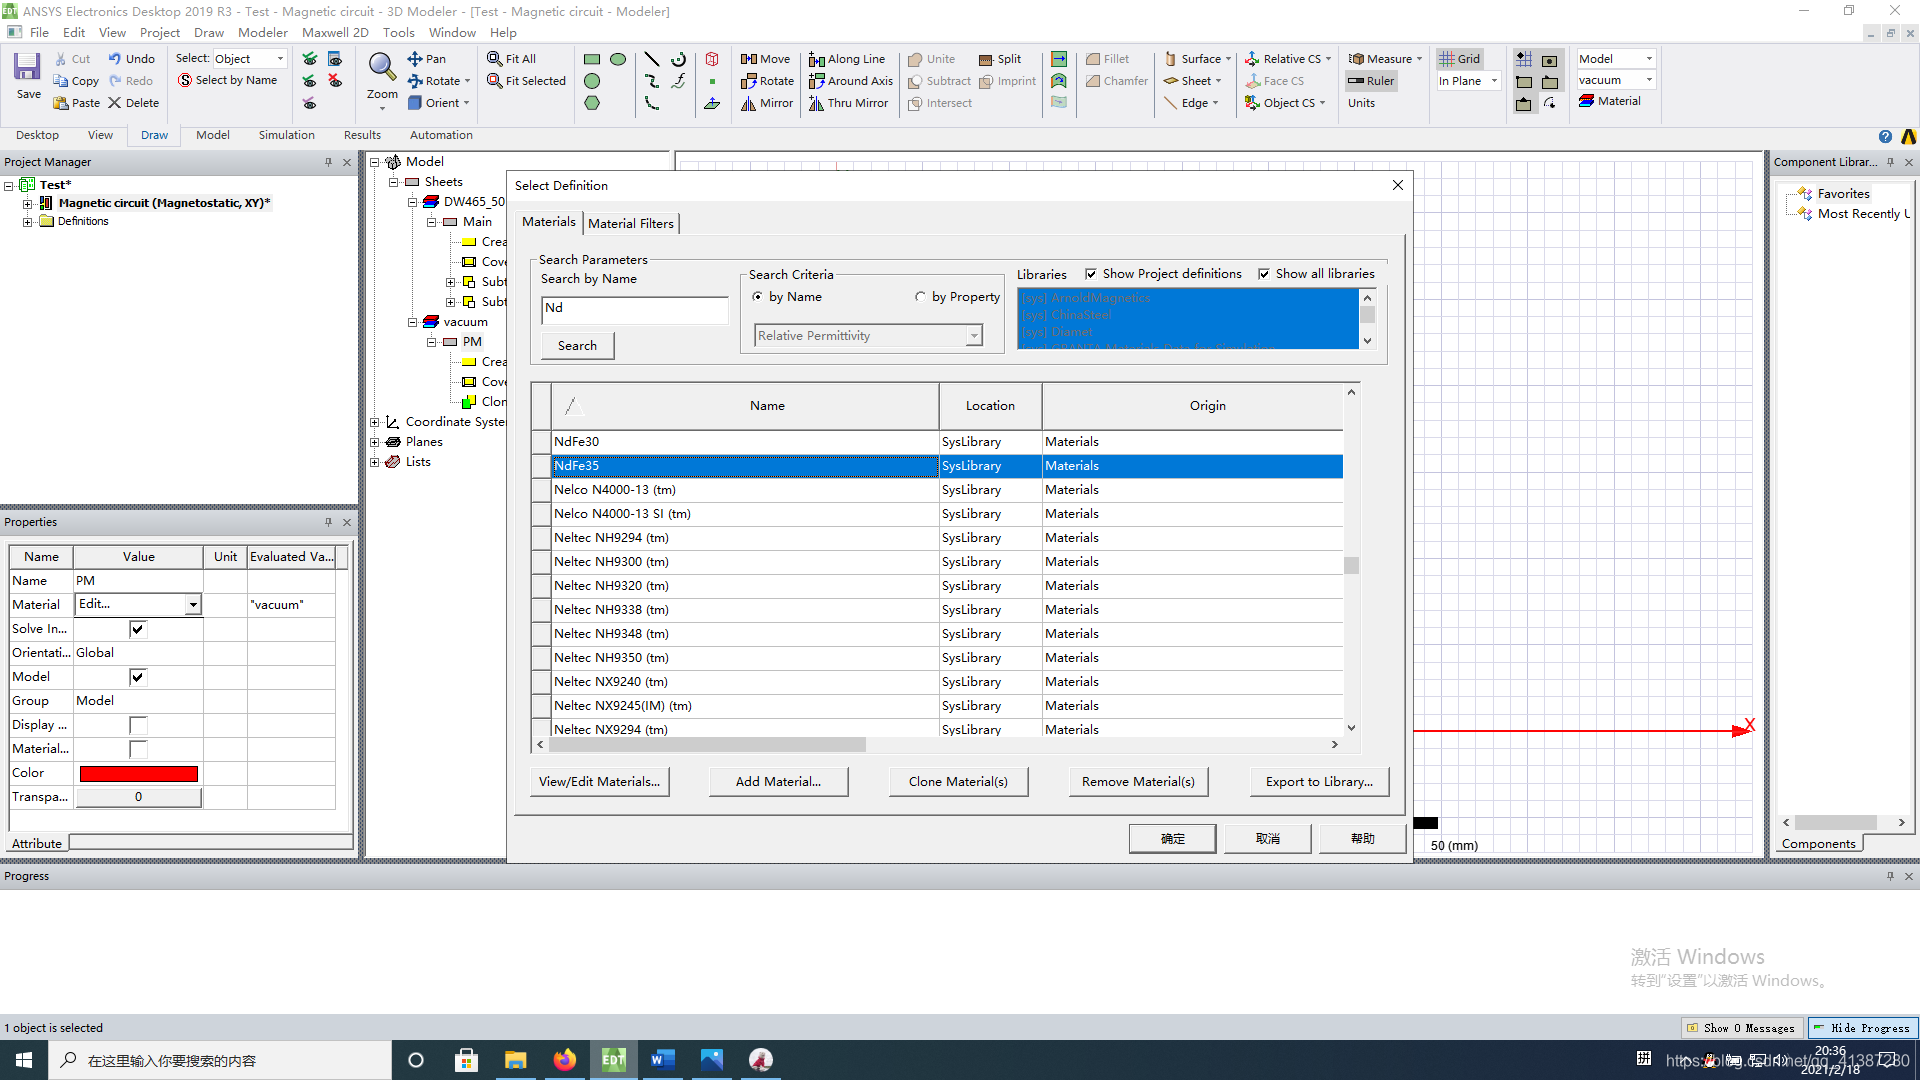Switch to the Material Filters tab
Screen dimensions: 1920x1080
point(631,223)
